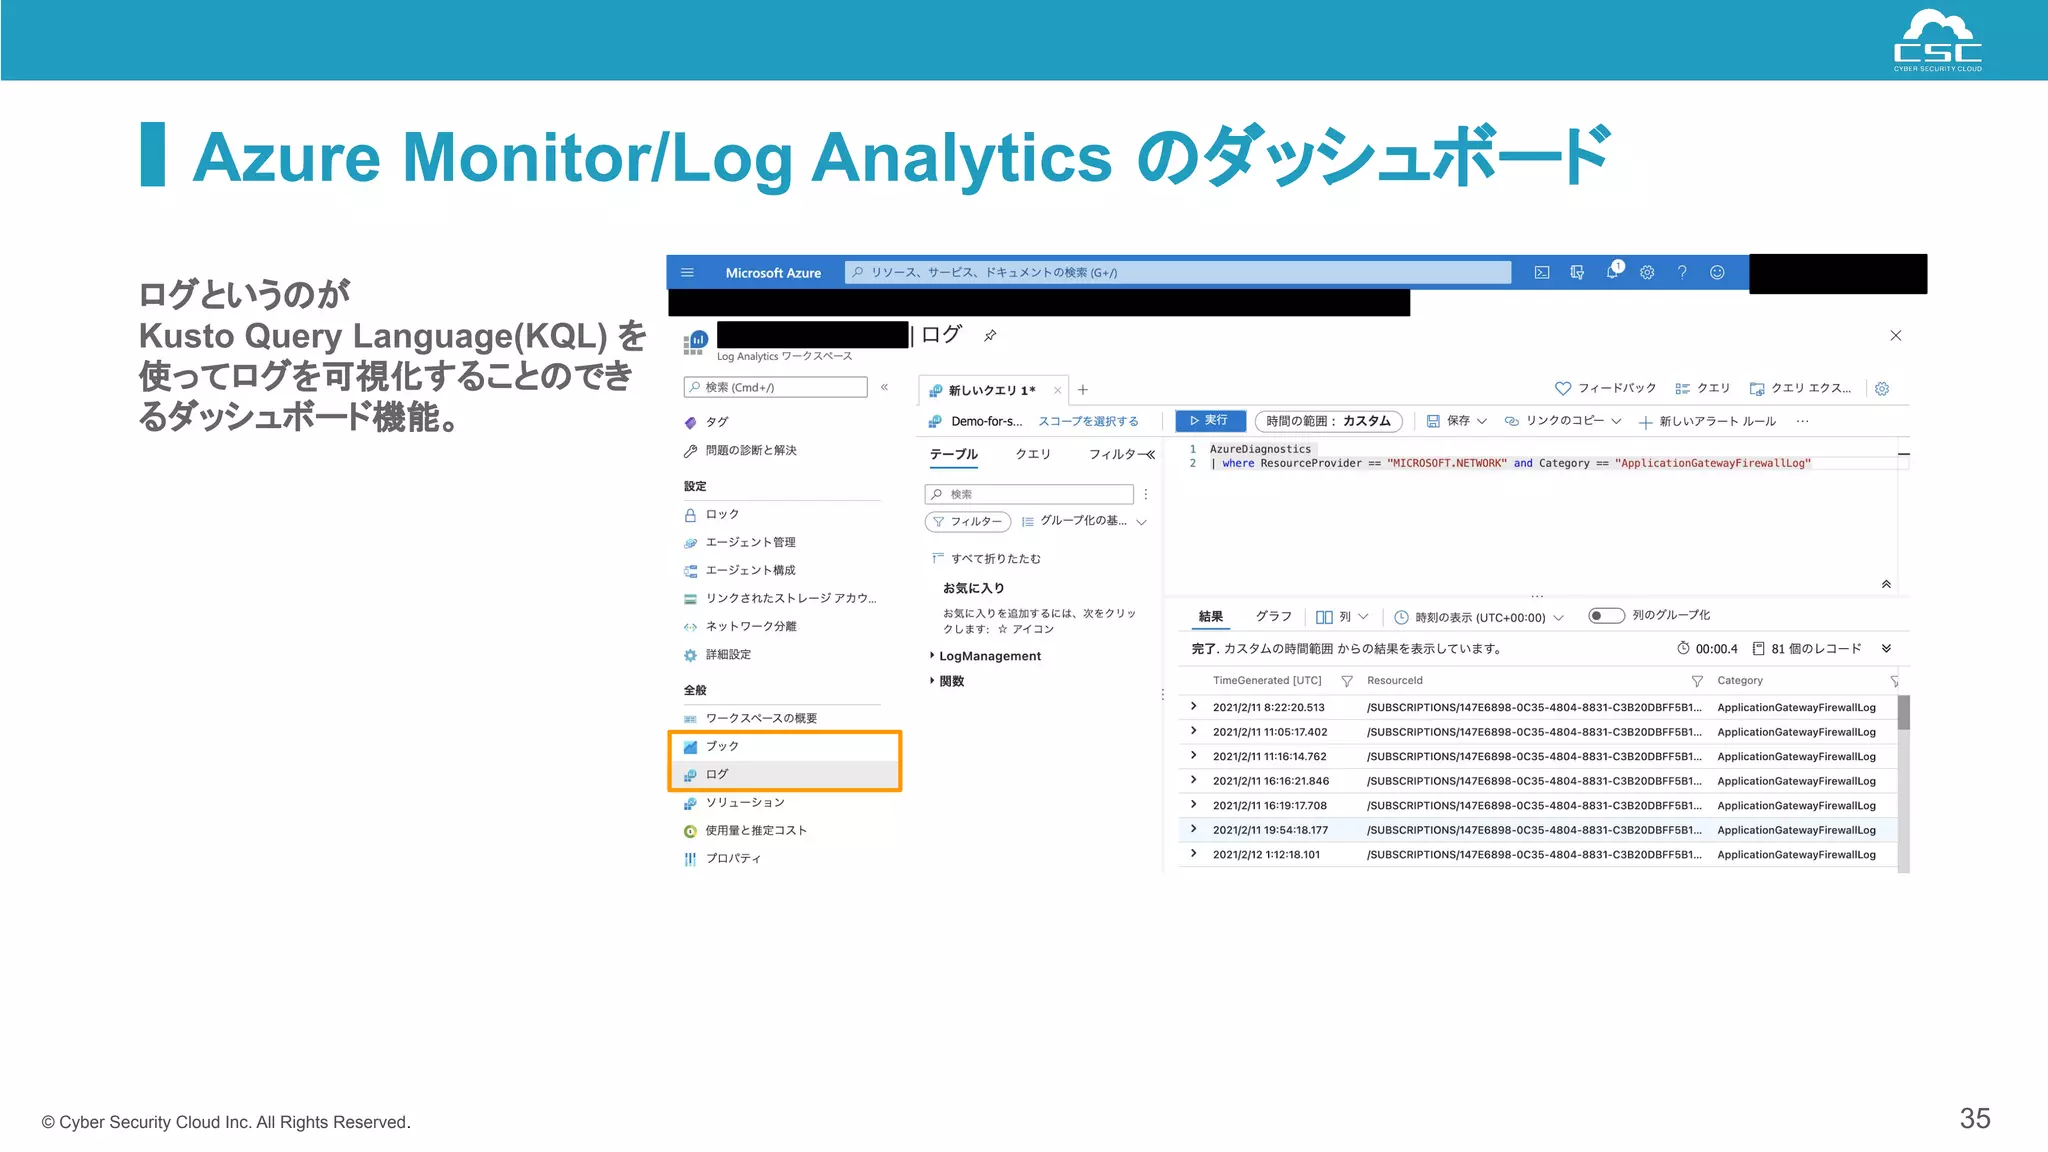
Task: Add a new query tab
Action: (1082, 390)
